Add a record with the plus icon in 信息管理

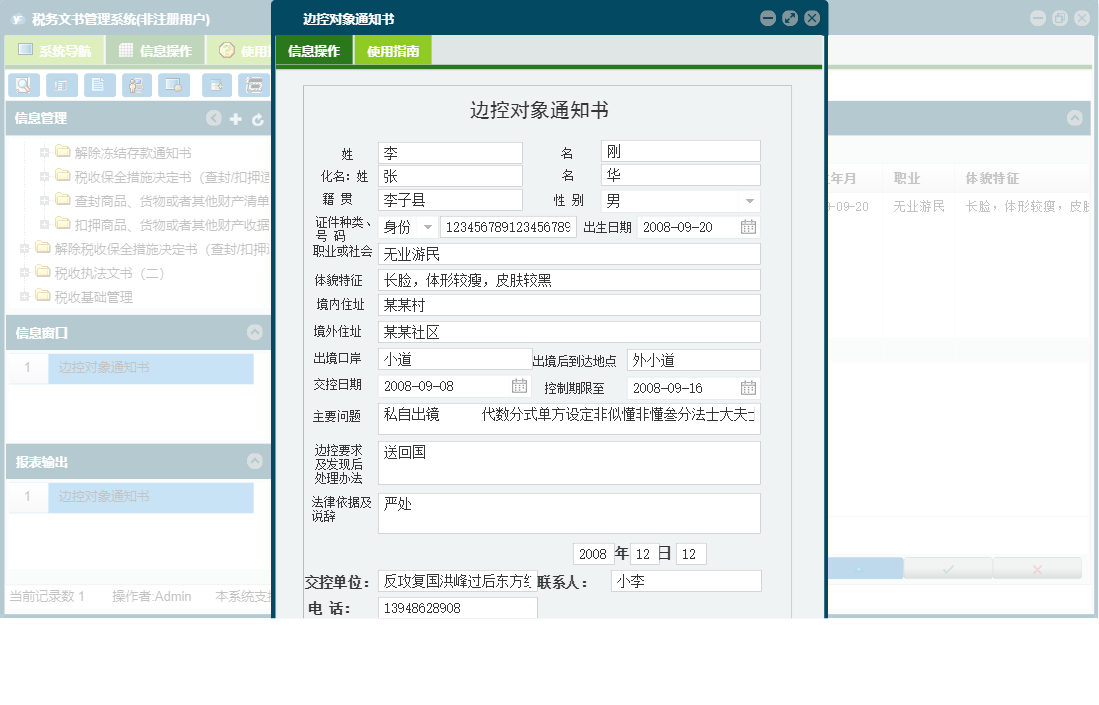click(235, 118)
